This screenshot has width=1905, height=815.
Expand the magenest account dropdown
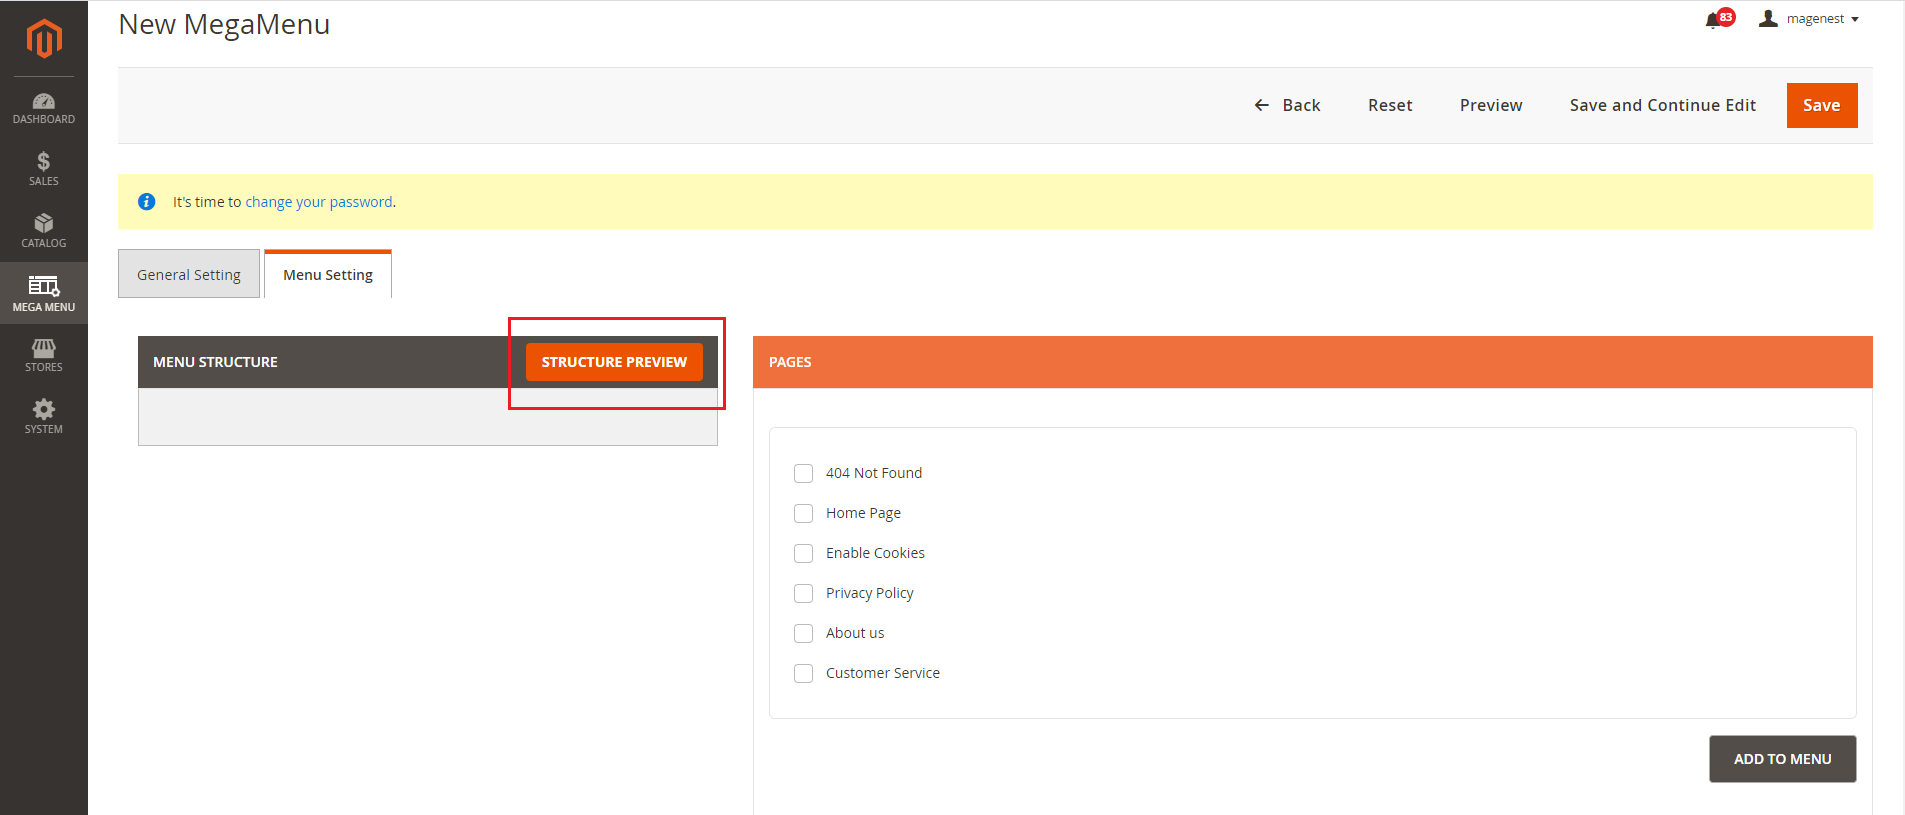coord(1809,19)
